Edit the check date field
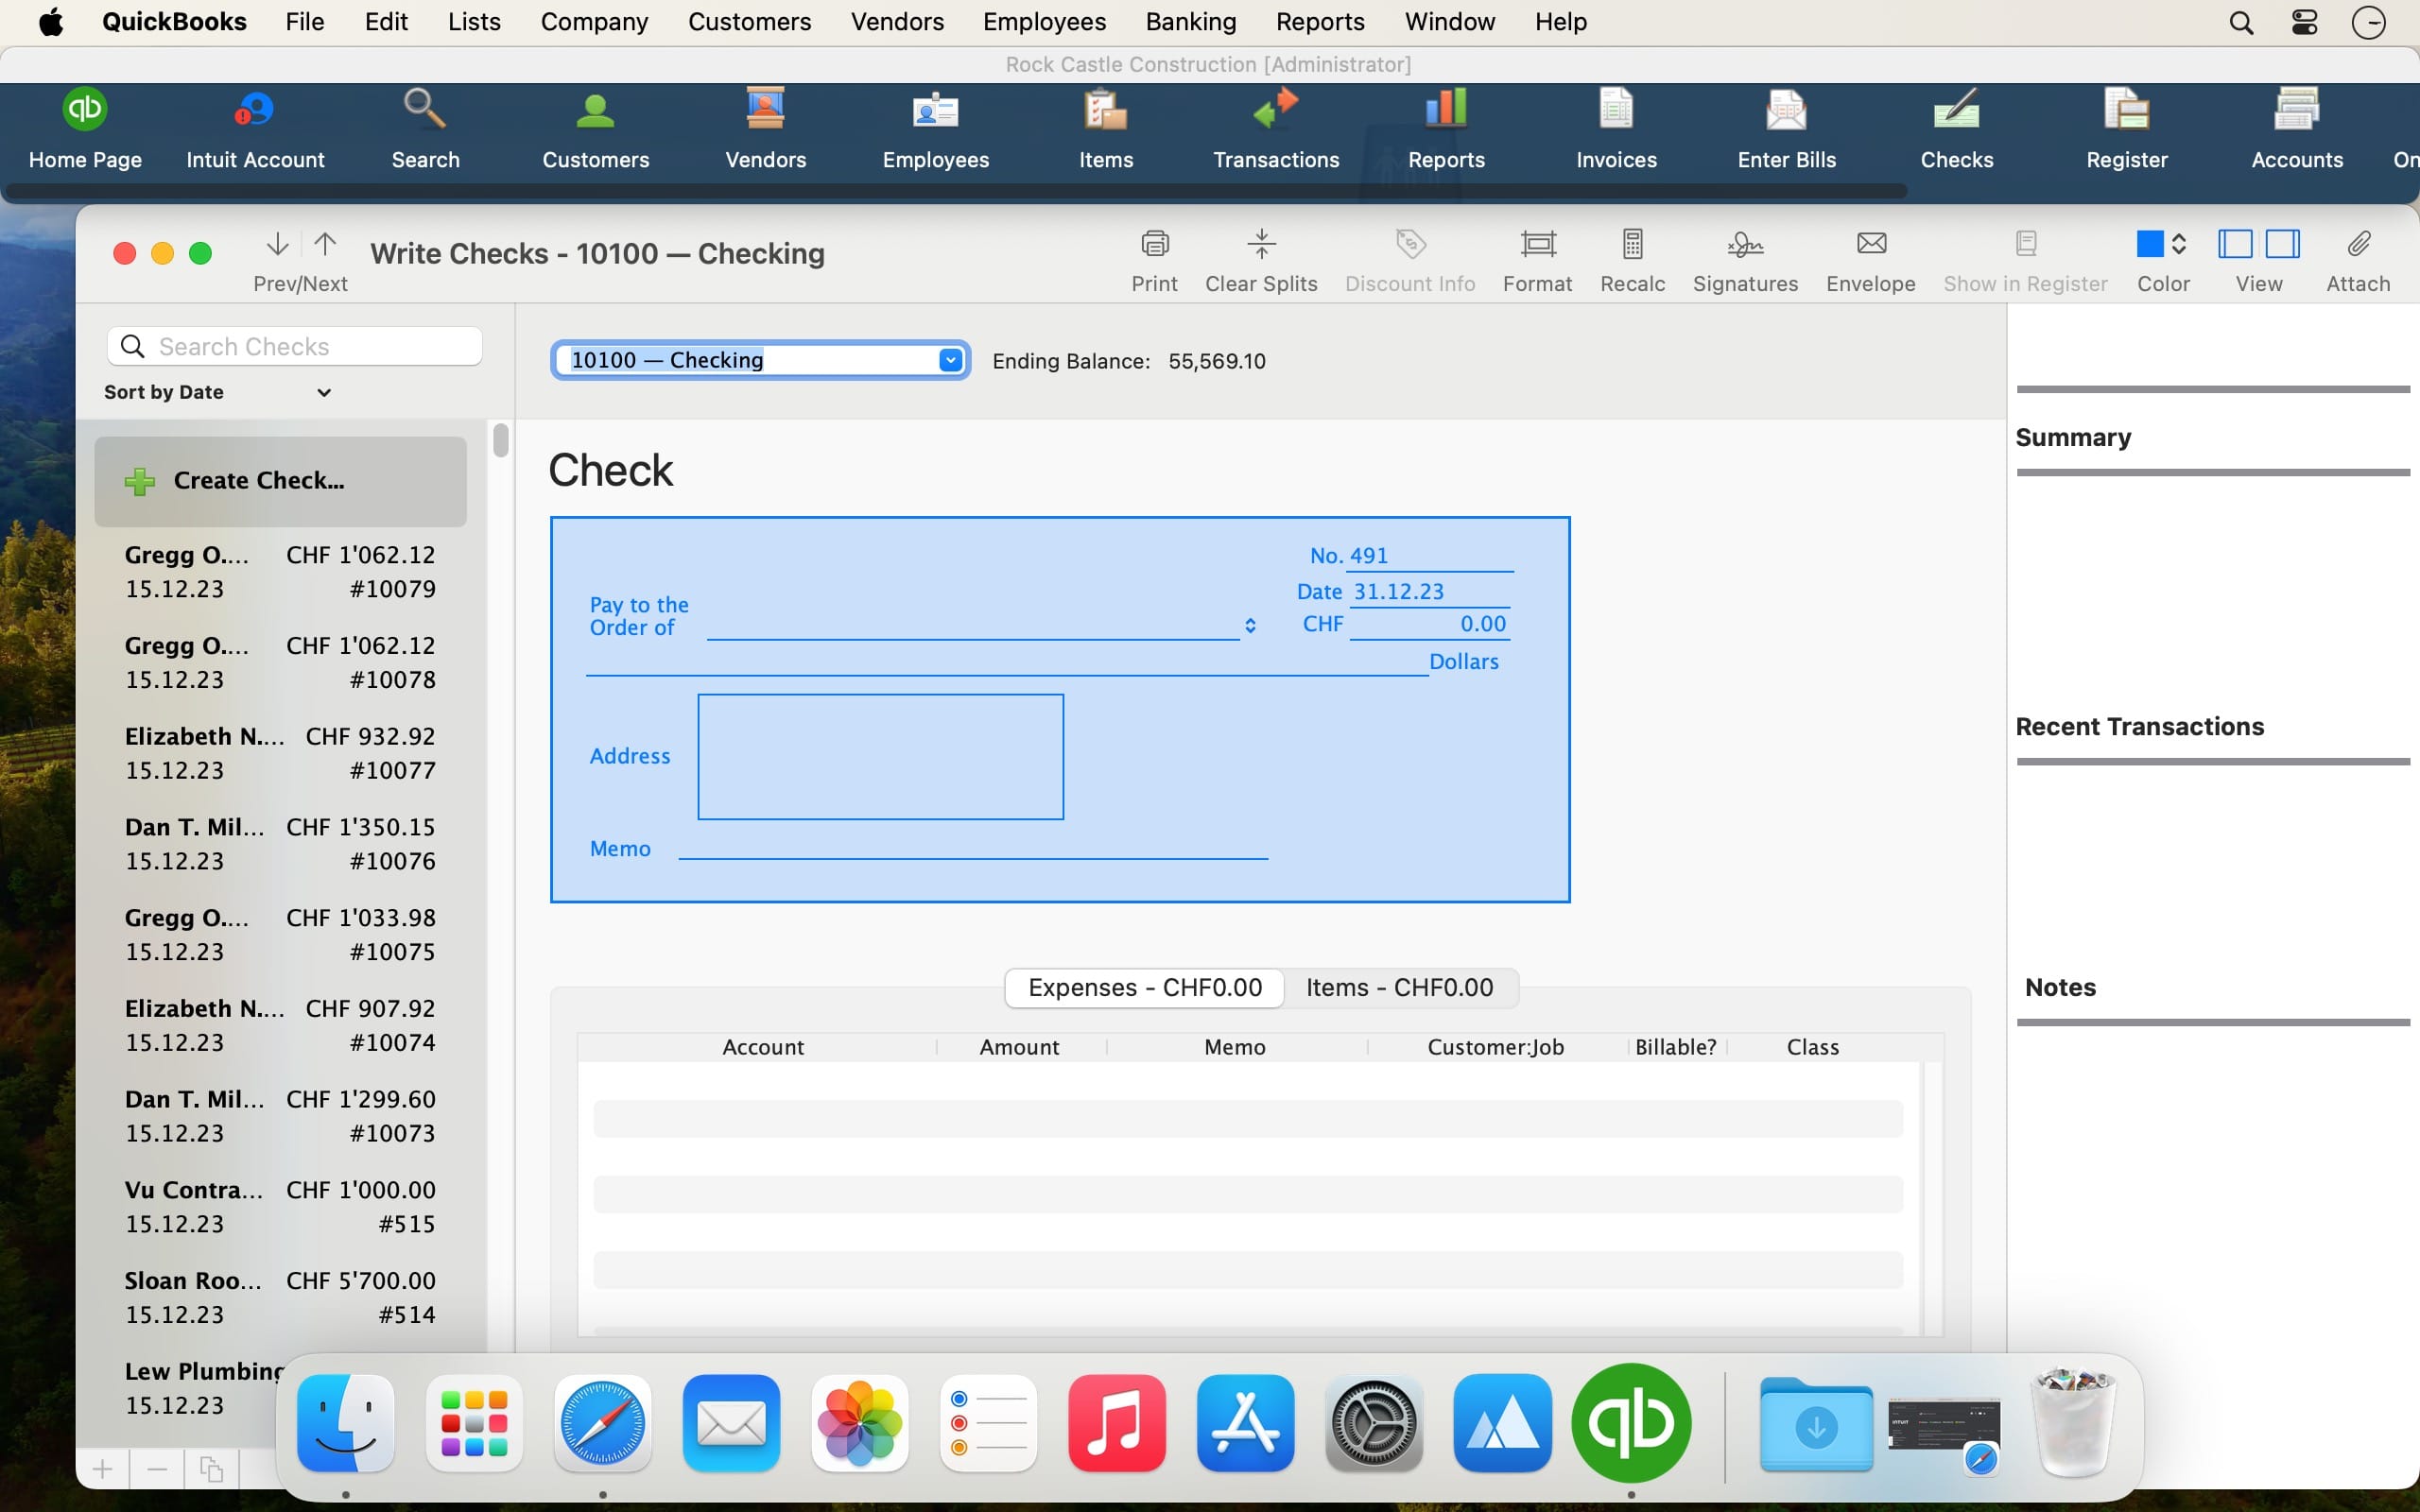This screenshot has width=2420, height=1512. pyautogui.click(x=1429, y=592)
